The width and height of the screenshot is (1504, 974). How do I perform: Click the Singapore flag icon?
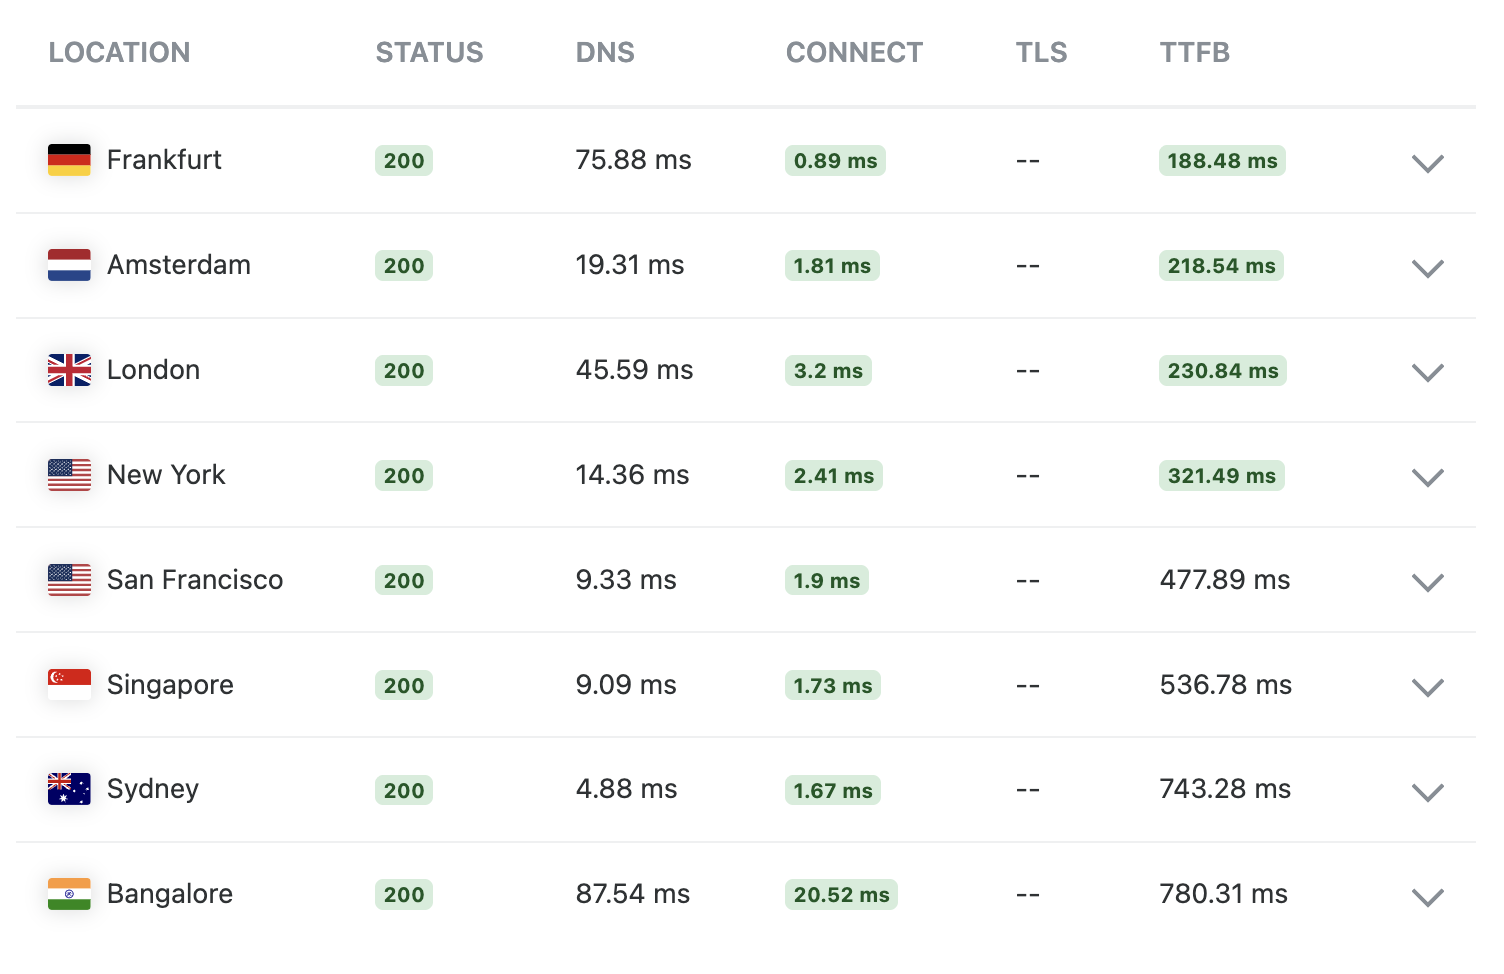tap(69, 684)
